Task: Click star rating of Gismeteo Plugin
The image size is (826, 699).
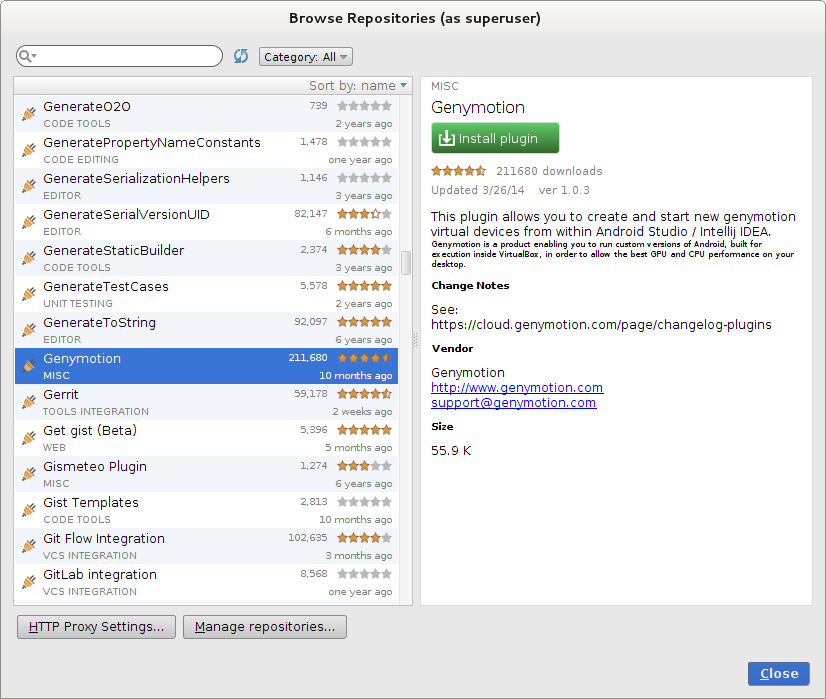Action: coord(365,466)
